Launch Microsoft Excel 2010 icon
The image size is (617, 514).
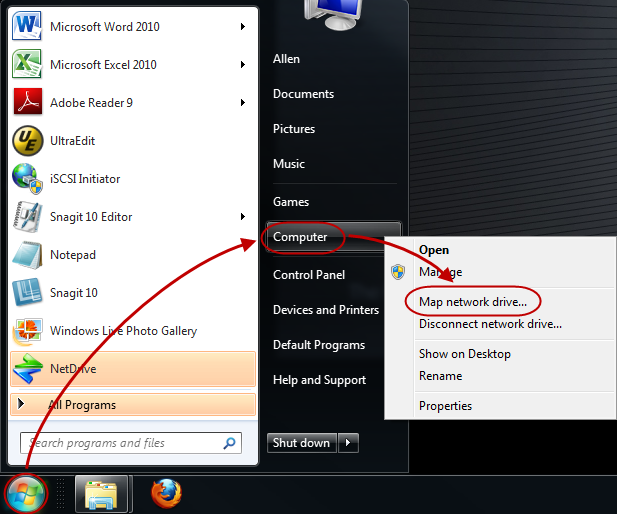27,64
